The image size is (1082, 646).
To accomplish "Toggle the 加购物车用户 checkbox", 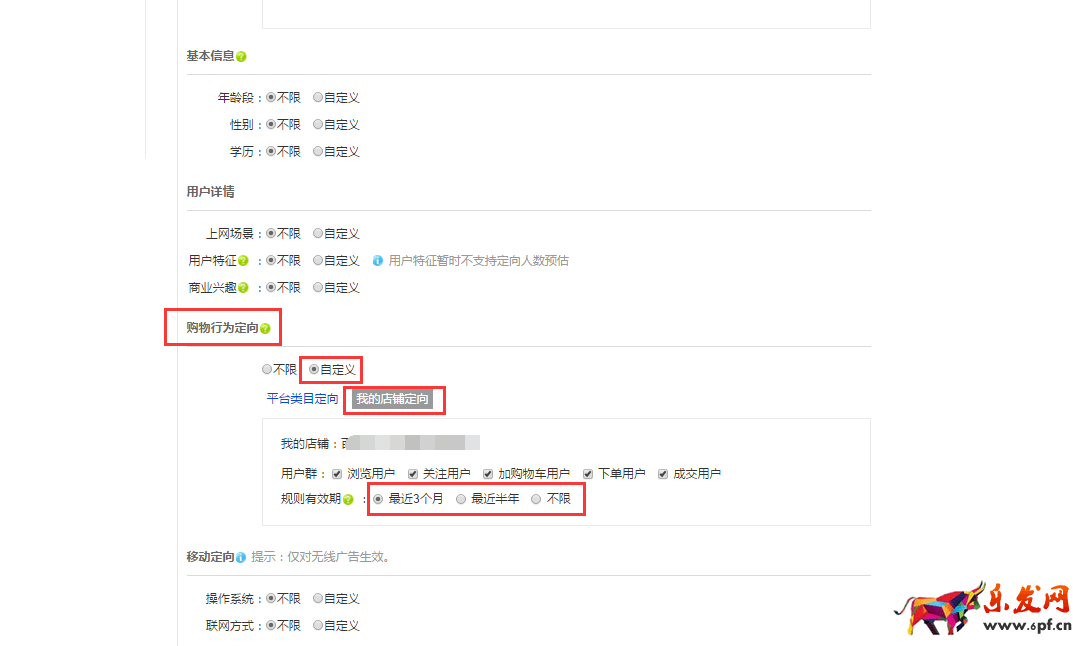I will tap(488, 474).
